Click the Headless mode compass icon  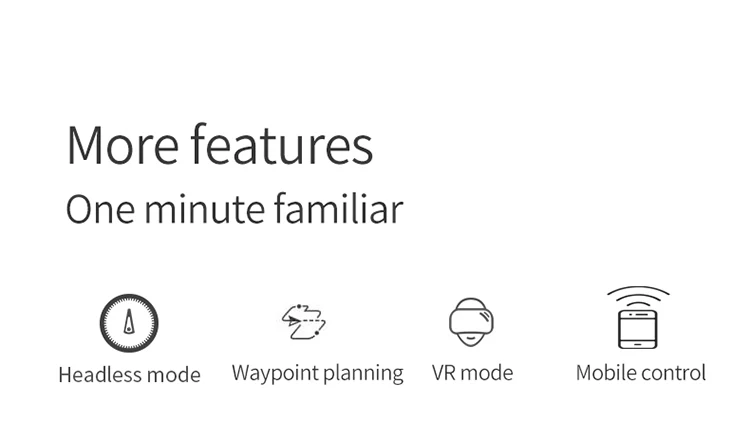(x=129, y=323)
